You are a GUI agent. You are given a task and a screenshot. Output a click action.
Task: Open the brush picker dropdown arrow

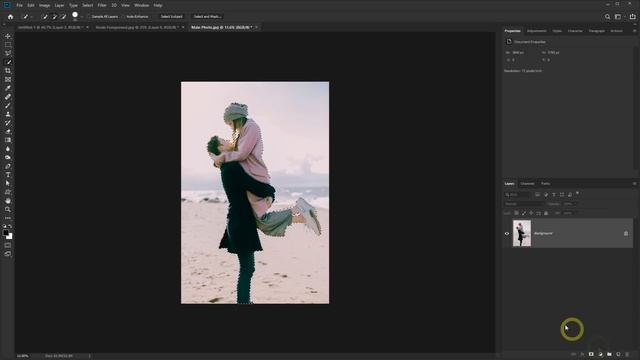(81, 17)
